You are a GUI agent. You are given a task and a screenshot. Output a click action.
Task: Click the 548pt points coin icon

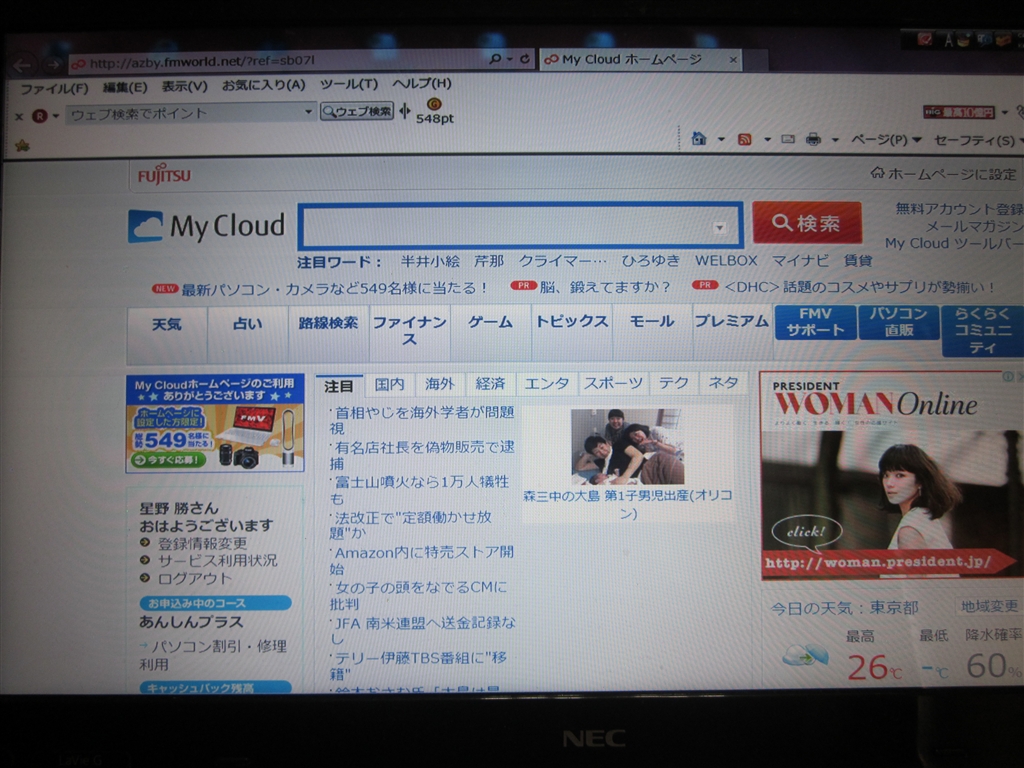[x=434, y=104]
